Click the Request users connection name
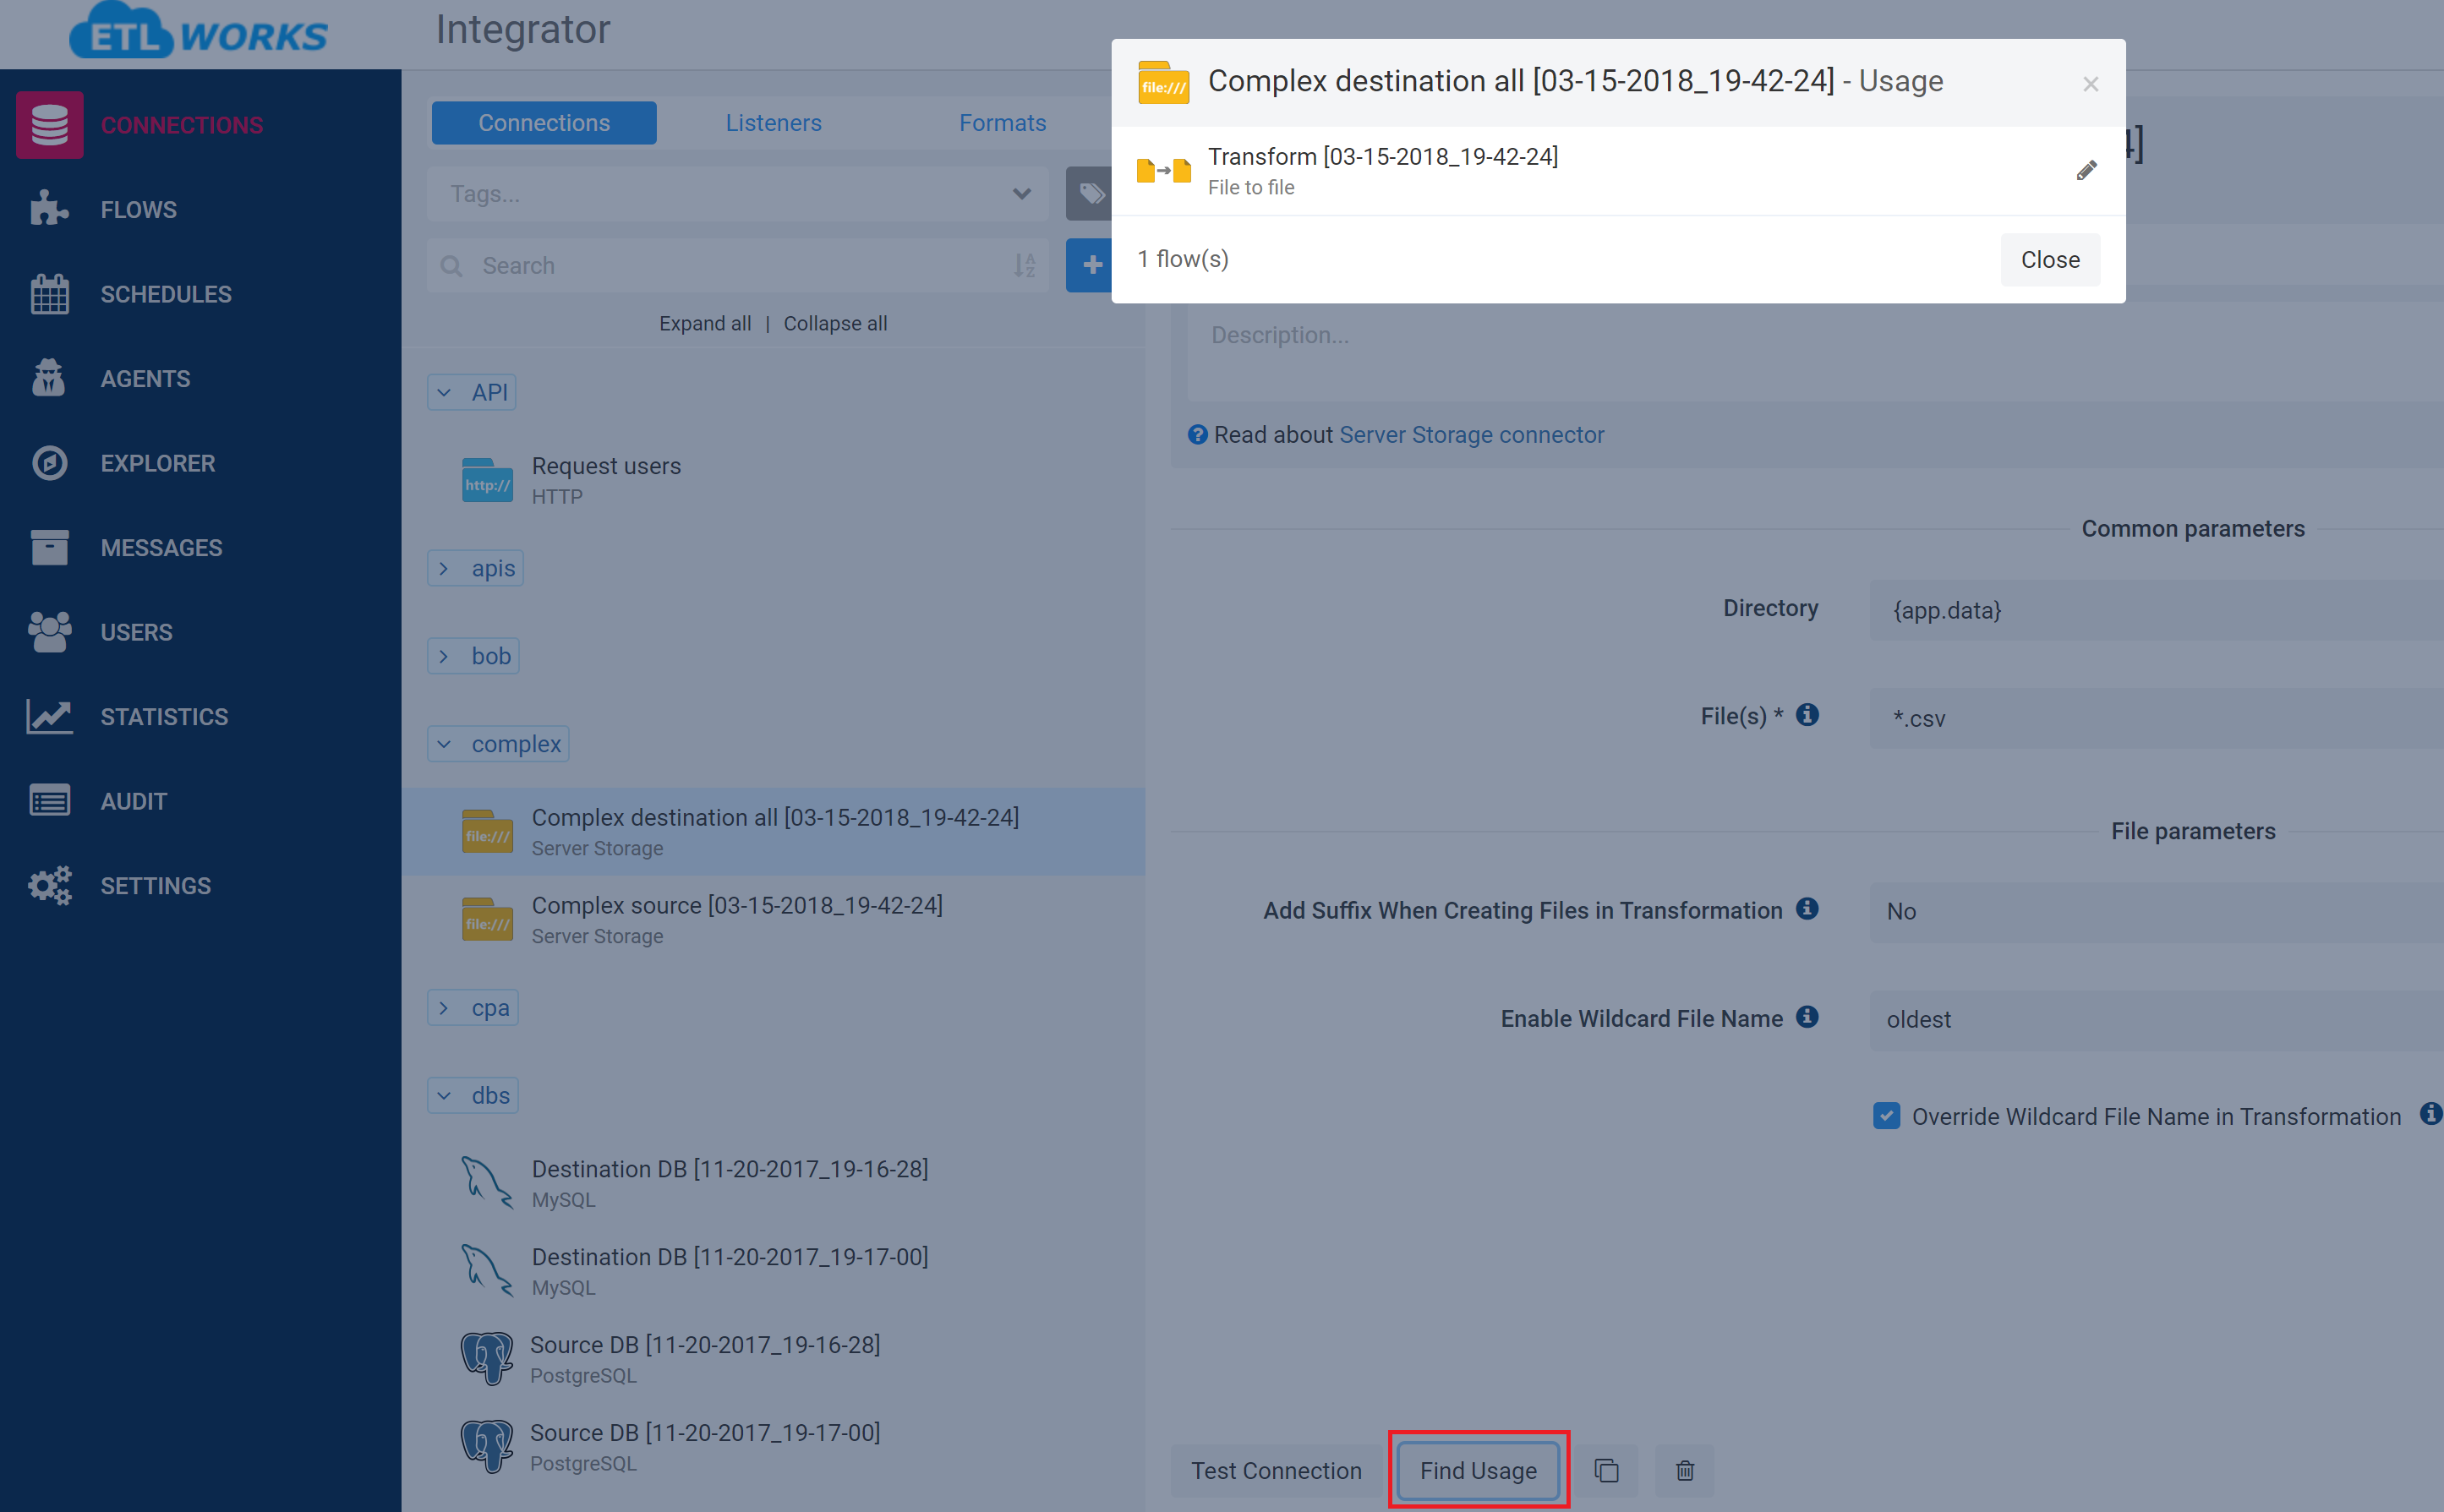The width and height of the screenshot is (2444, 1512). click(x=606, y=466)
